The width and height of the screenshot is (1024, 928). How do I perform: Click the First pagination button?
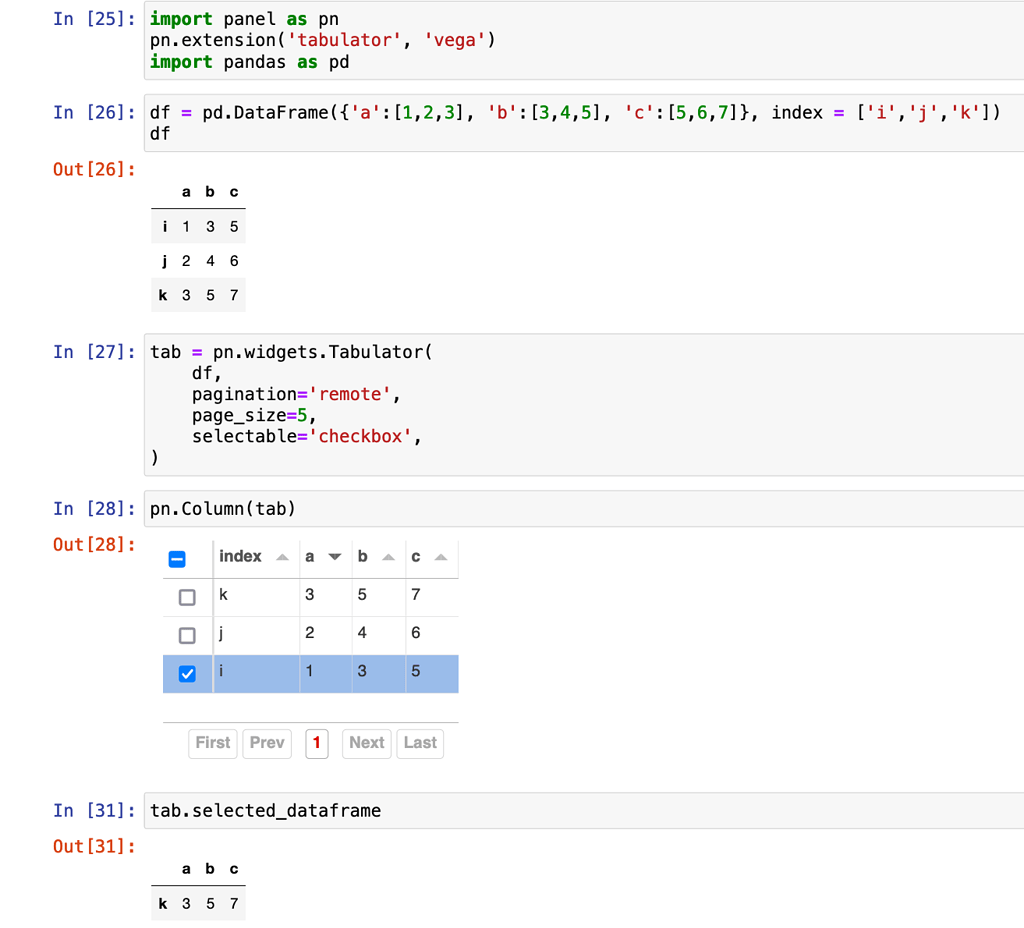coord(212,743)
